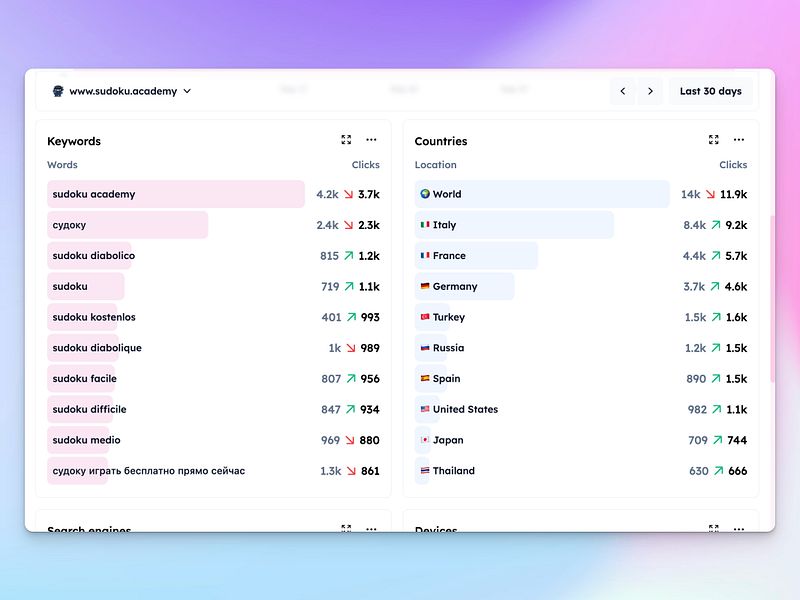Screen dimensions: 800x600
Task: Click the Russia flag icon
Action: click(x=425, y=347)
